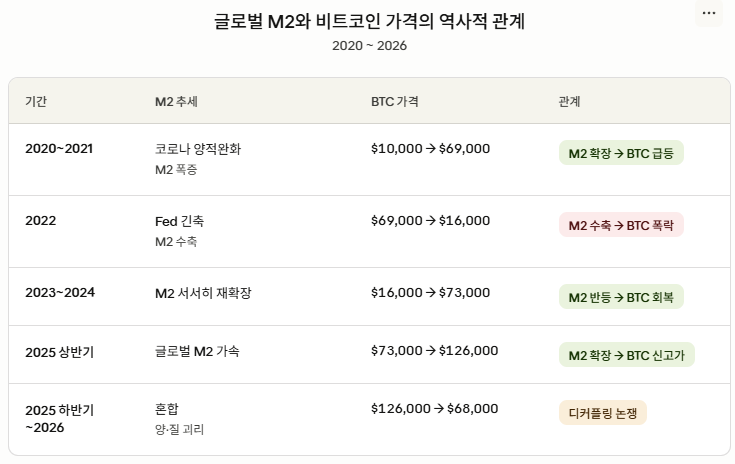Click the 2022 period cell
The image size is (735, 464).
(x=41, y=220)
